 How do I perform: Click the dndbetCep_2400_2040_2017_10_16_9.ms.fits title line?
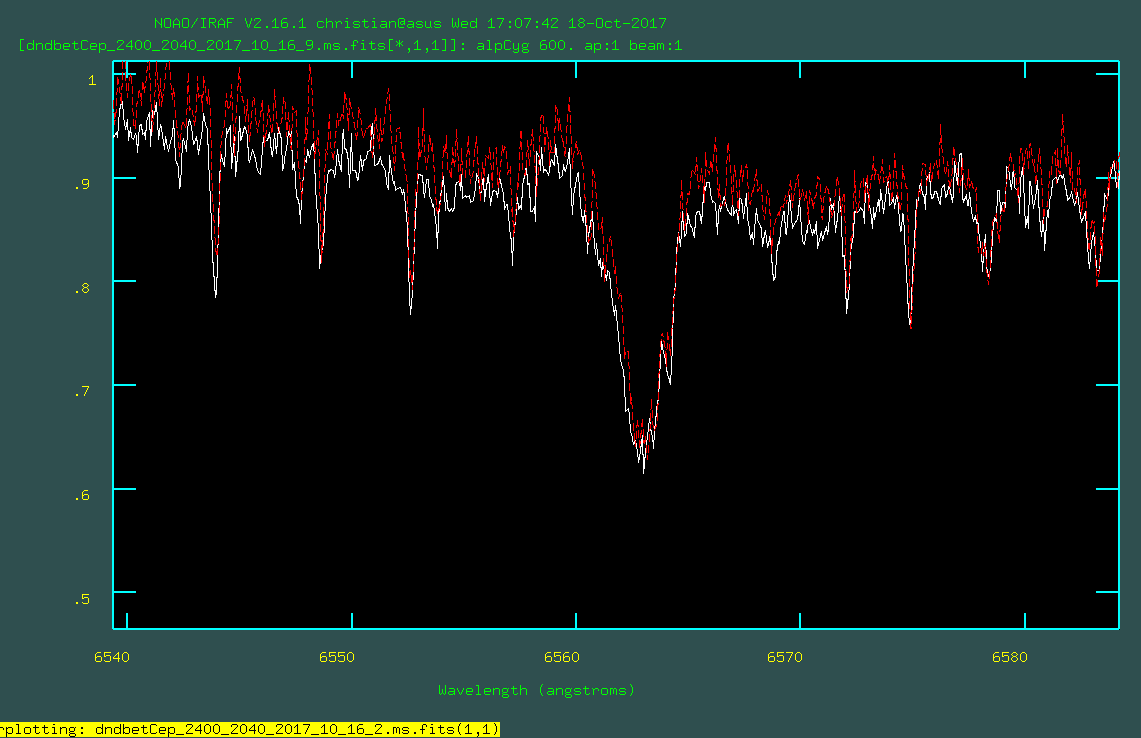350,45
